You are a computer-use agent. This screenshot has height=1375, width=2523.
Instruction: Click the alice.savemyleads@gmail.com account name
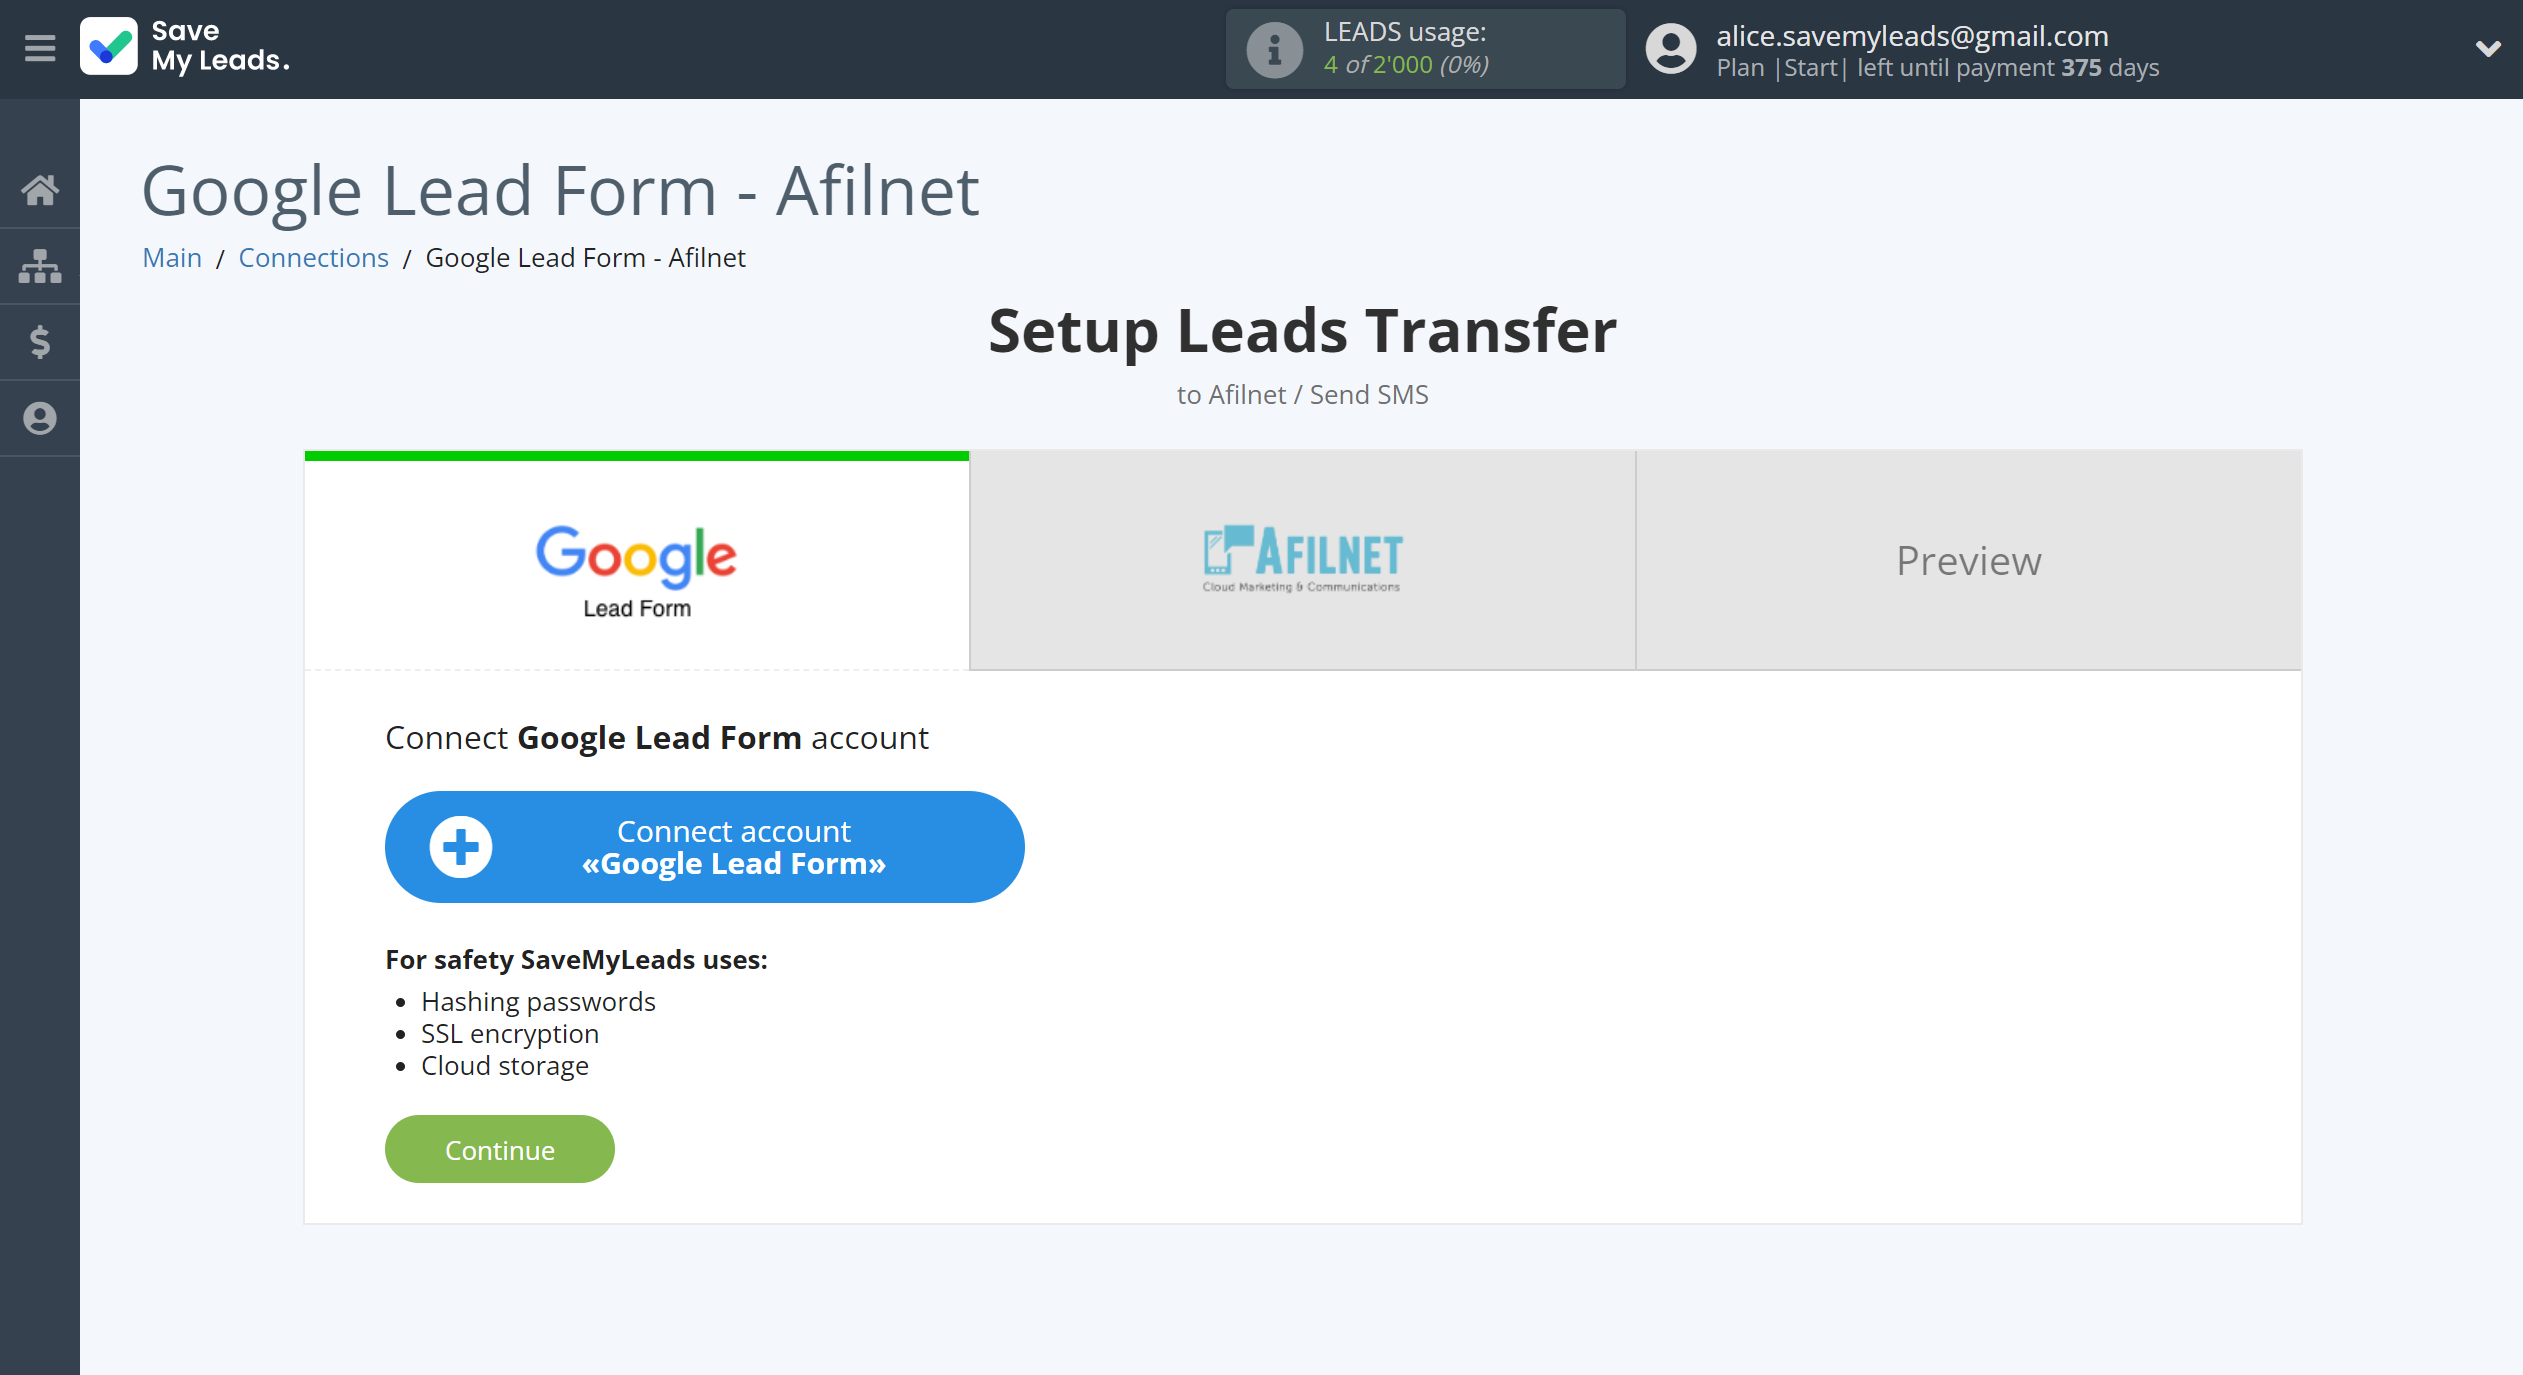pyautogui.click(x=1915, y=32)
